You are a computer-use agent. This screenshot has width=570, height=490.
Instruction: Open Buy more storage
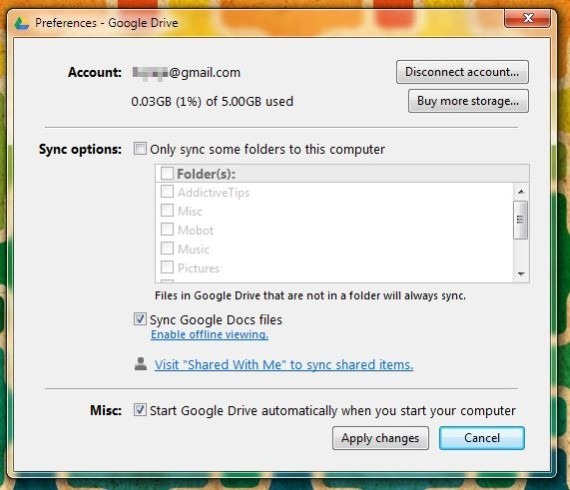point(468,101)
